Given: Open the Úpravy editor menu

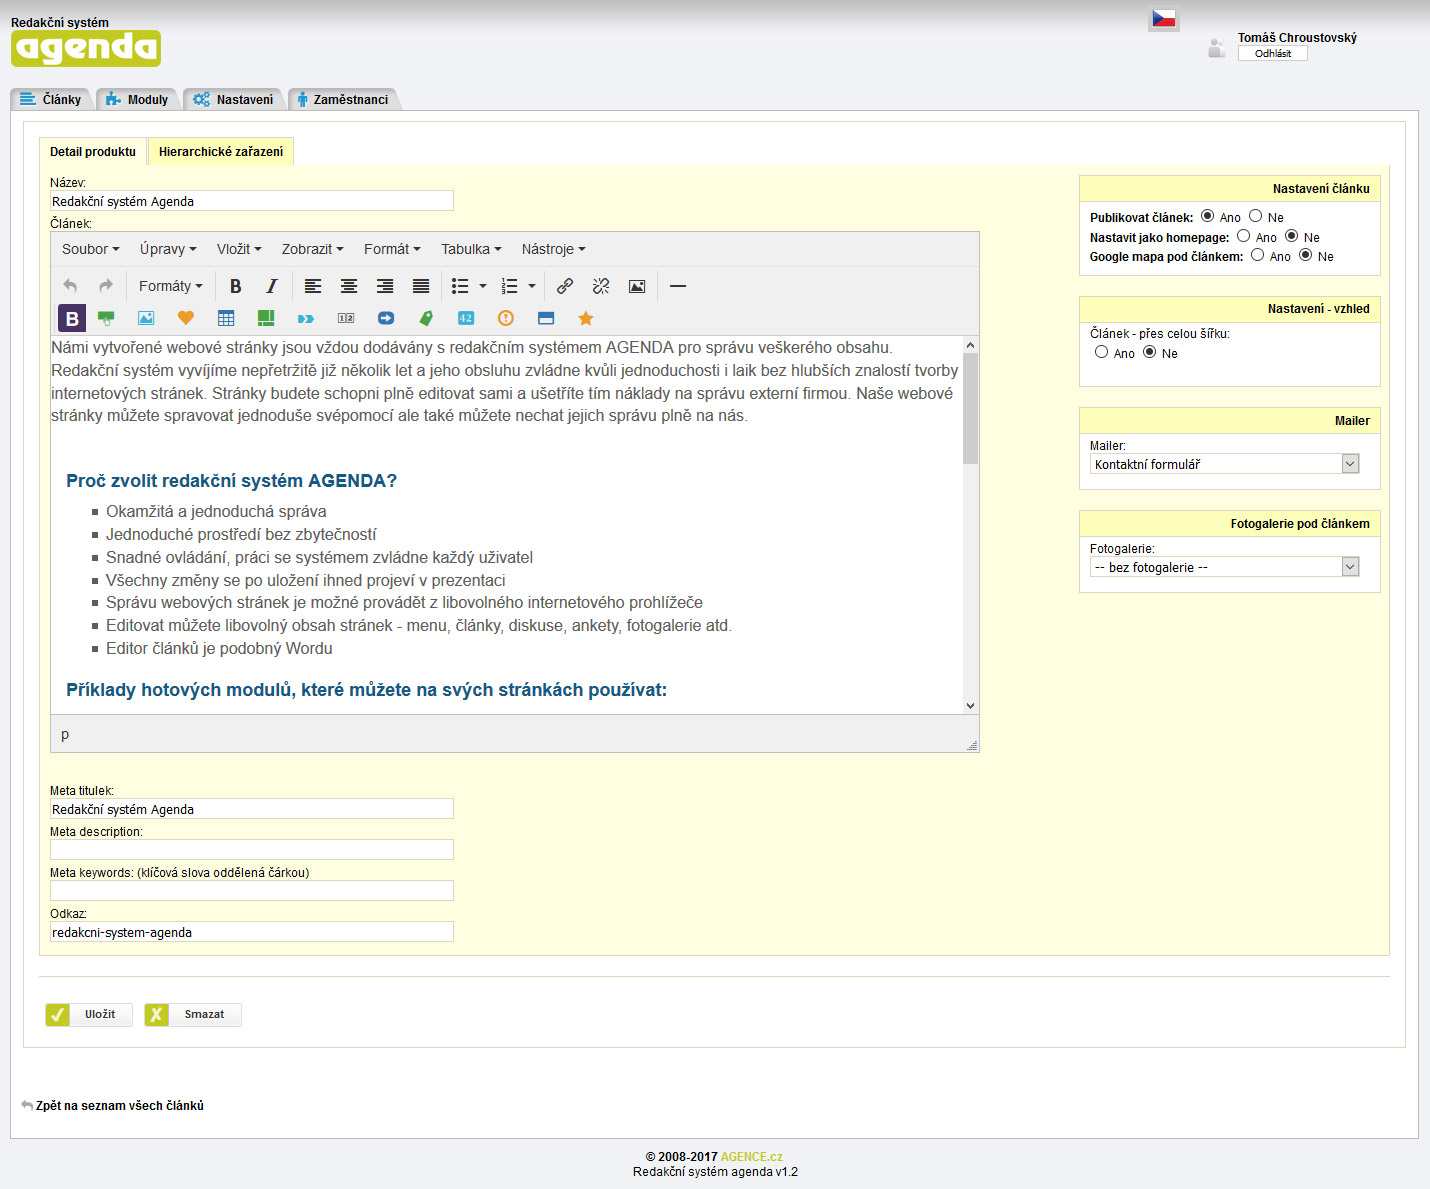Looking at the screenshot, I should [x=168, y=249].
